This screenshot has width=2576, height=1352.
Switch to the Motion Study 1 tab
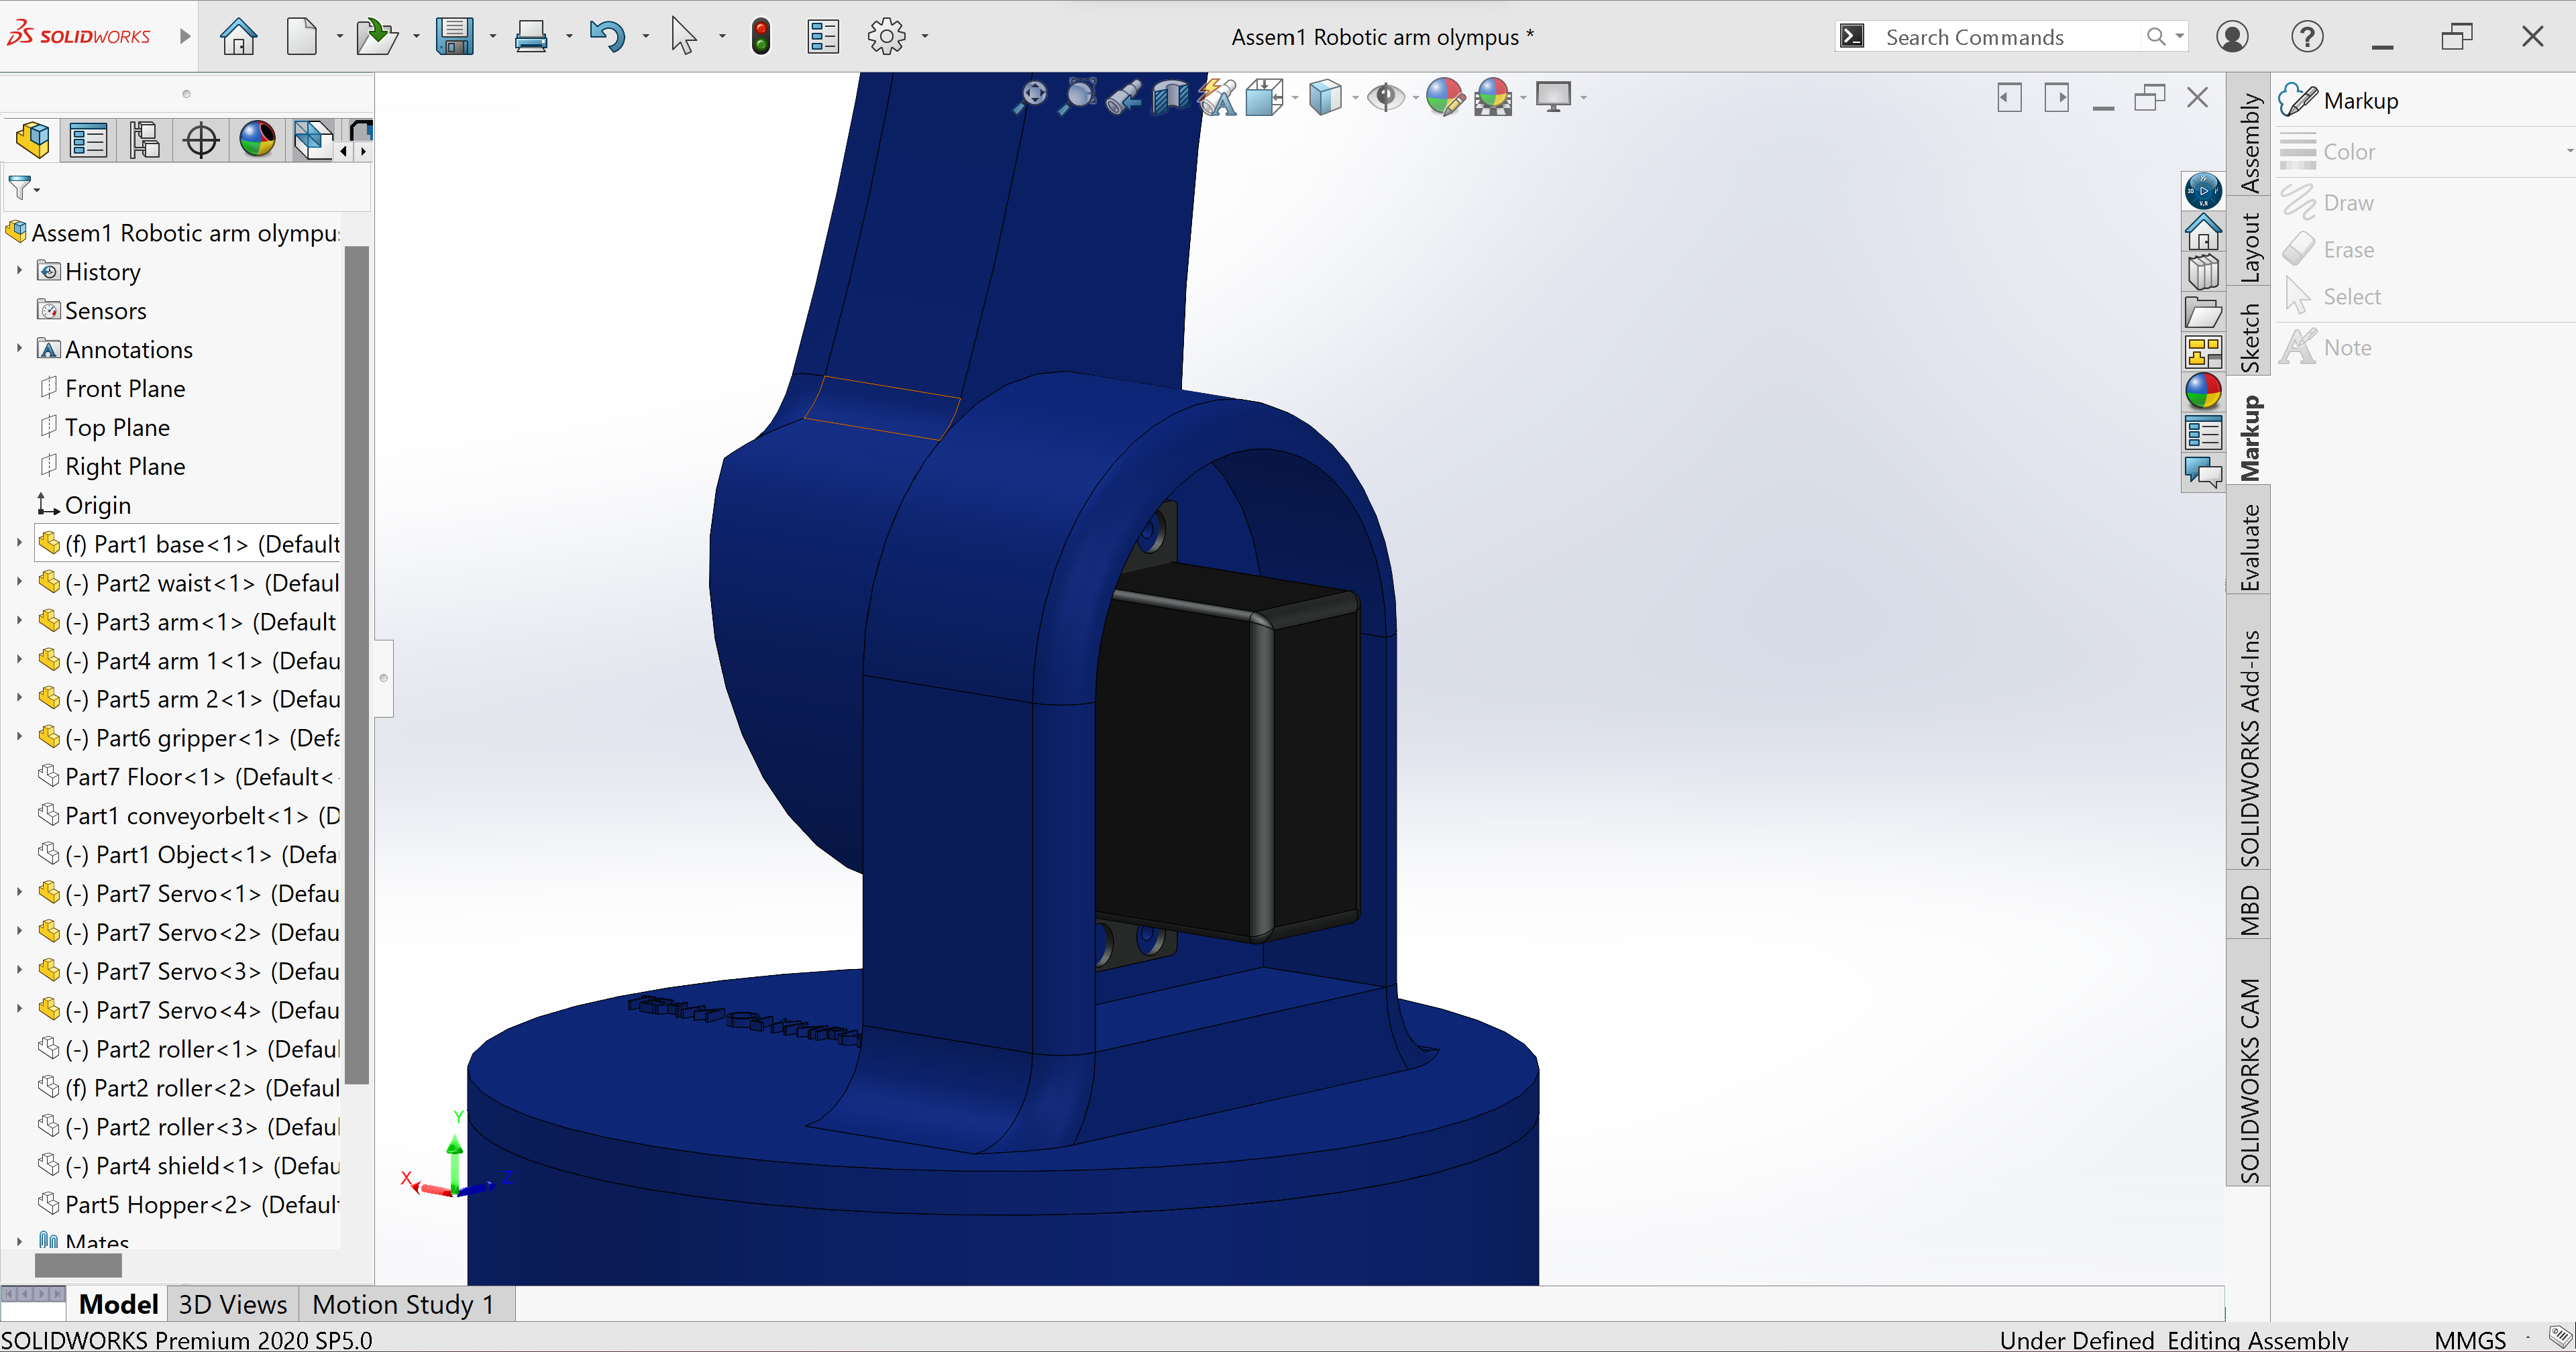point(403,1304)
